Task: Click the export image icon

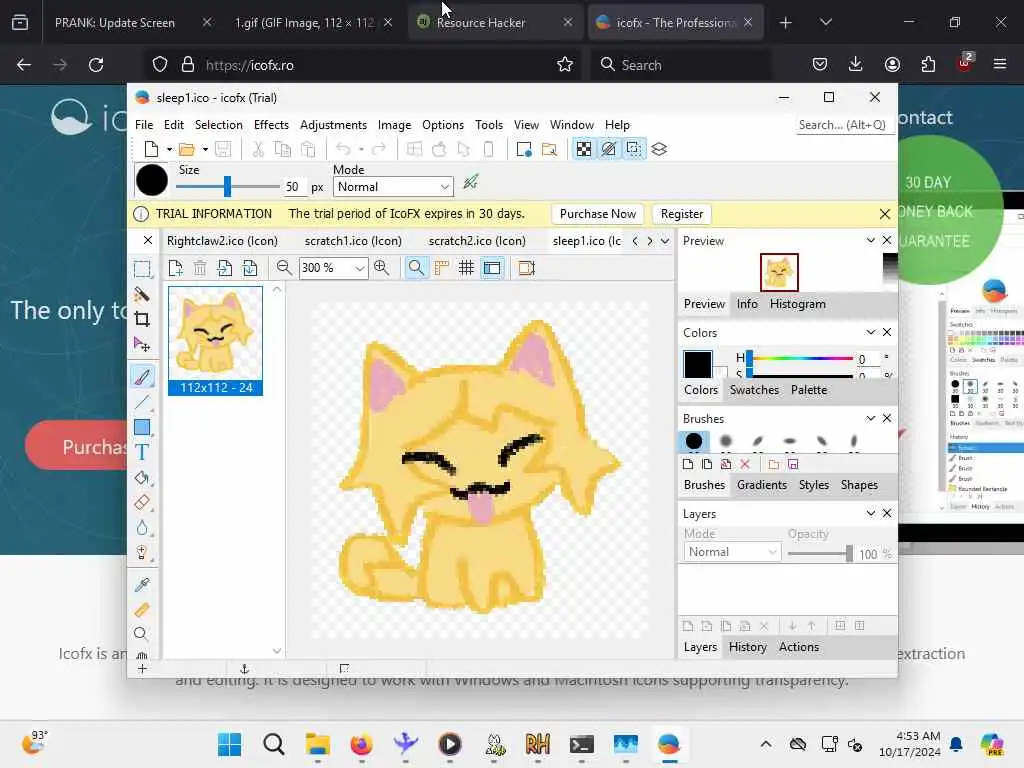Action: (x=249, y=268)
